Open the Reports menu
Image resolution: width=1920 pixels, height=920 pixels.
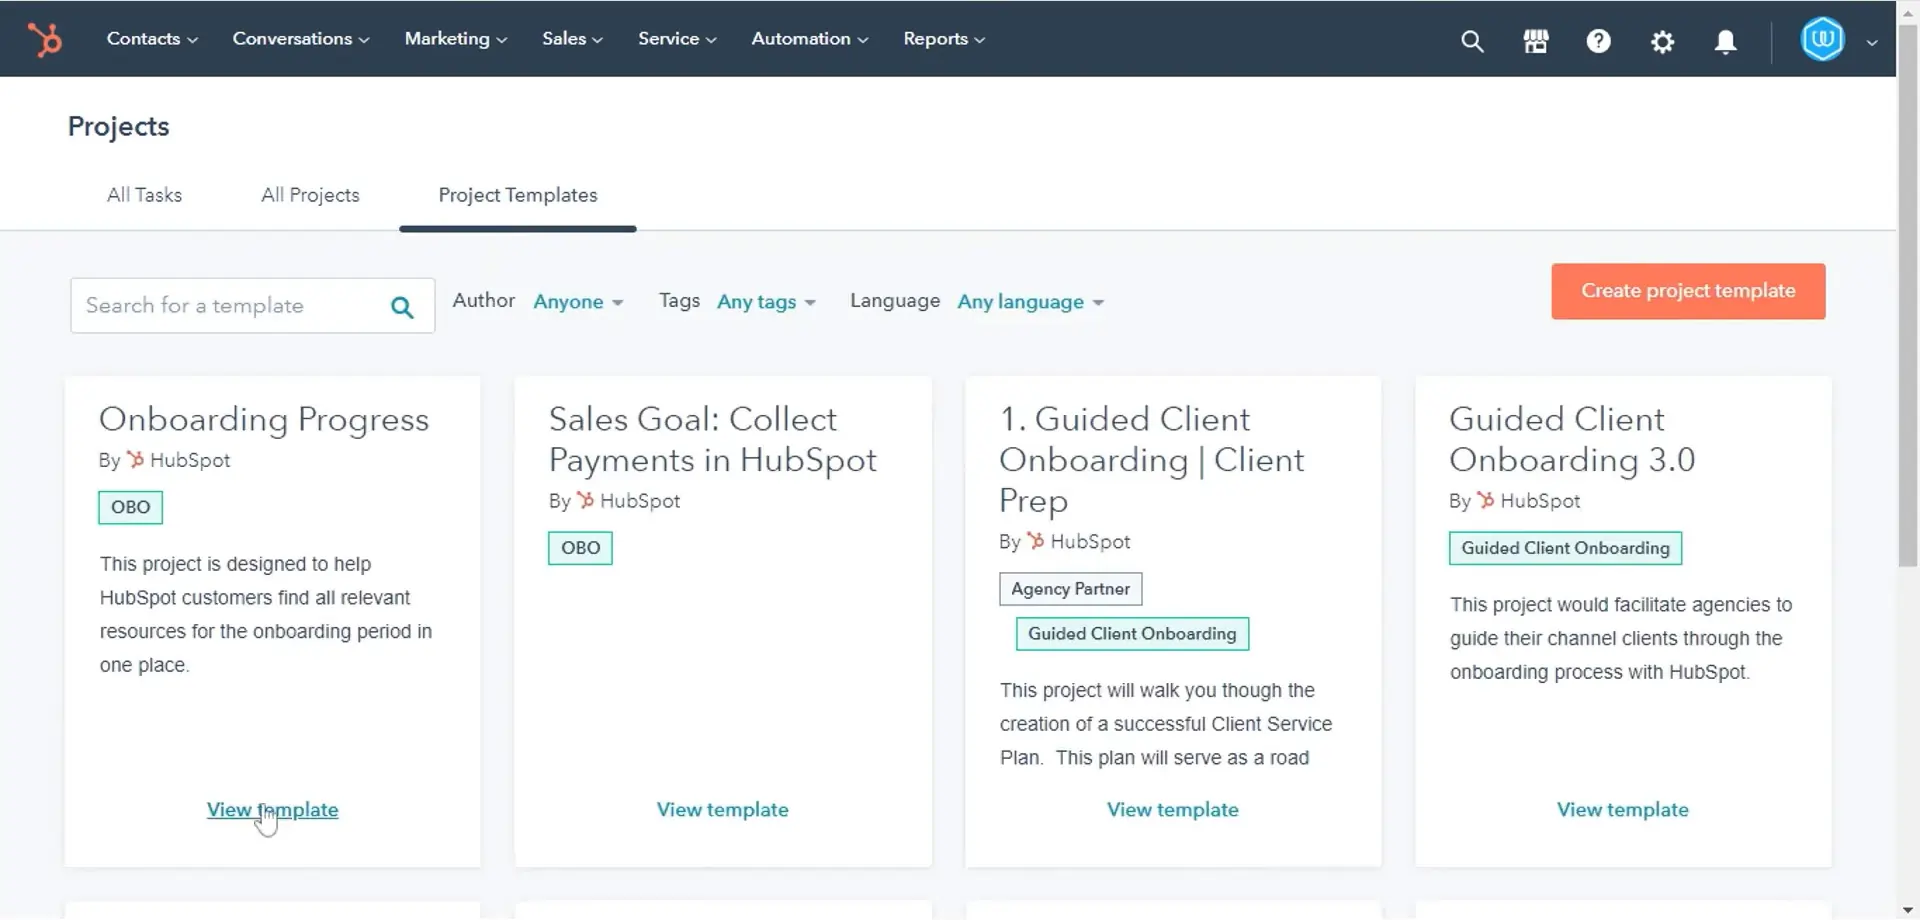tap(944, 39)
